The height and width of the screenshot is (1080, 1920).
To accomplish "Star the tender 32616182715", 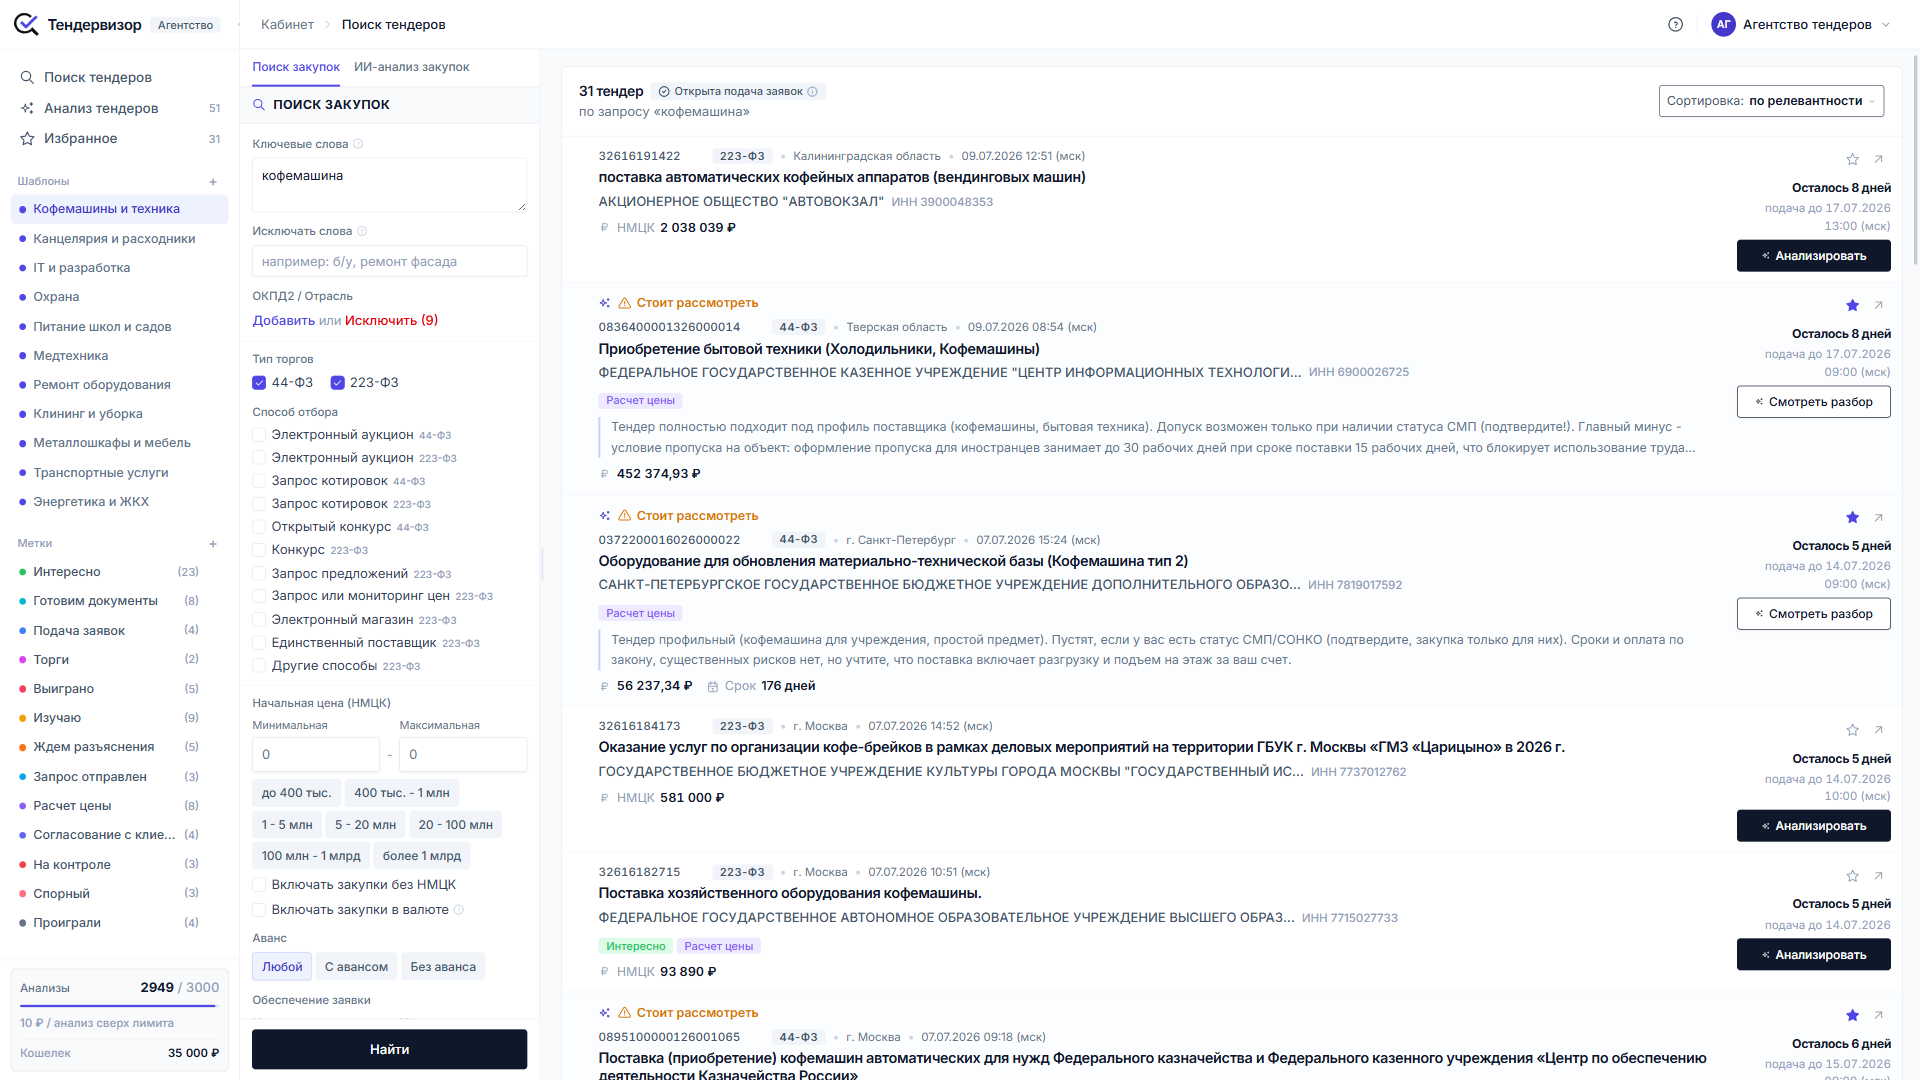I will point(1852,876).
